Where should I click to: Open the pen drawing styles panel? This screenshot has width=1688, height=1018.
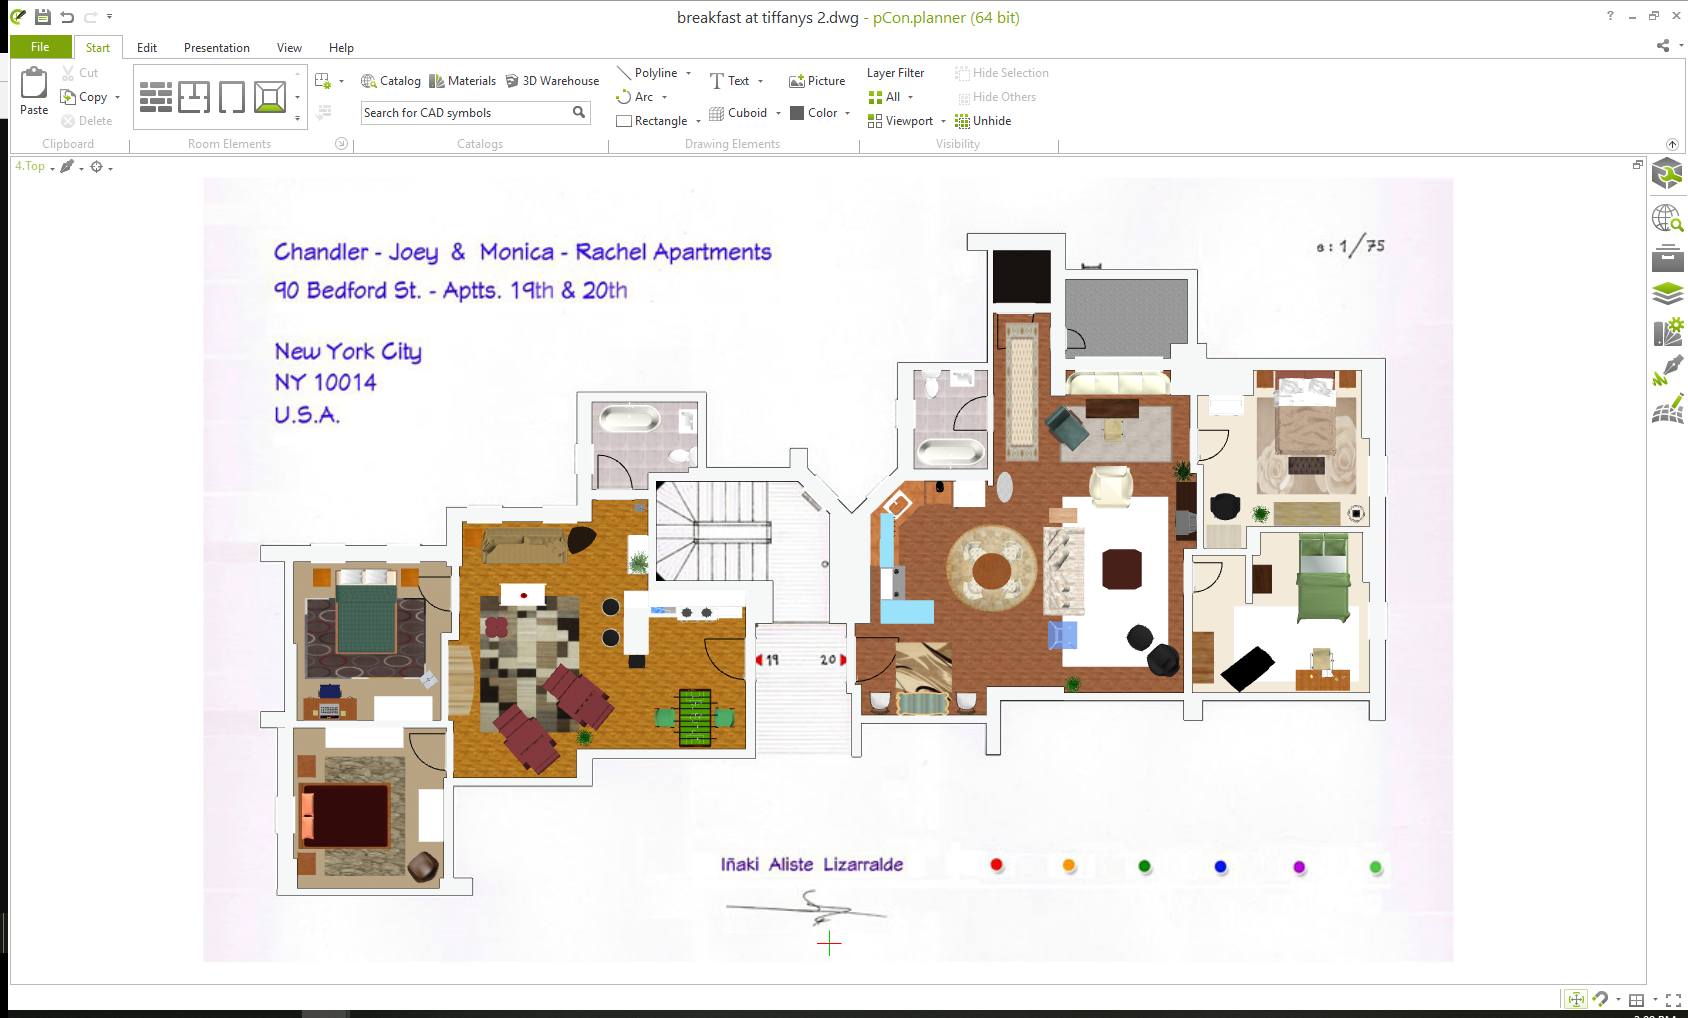1667,370
